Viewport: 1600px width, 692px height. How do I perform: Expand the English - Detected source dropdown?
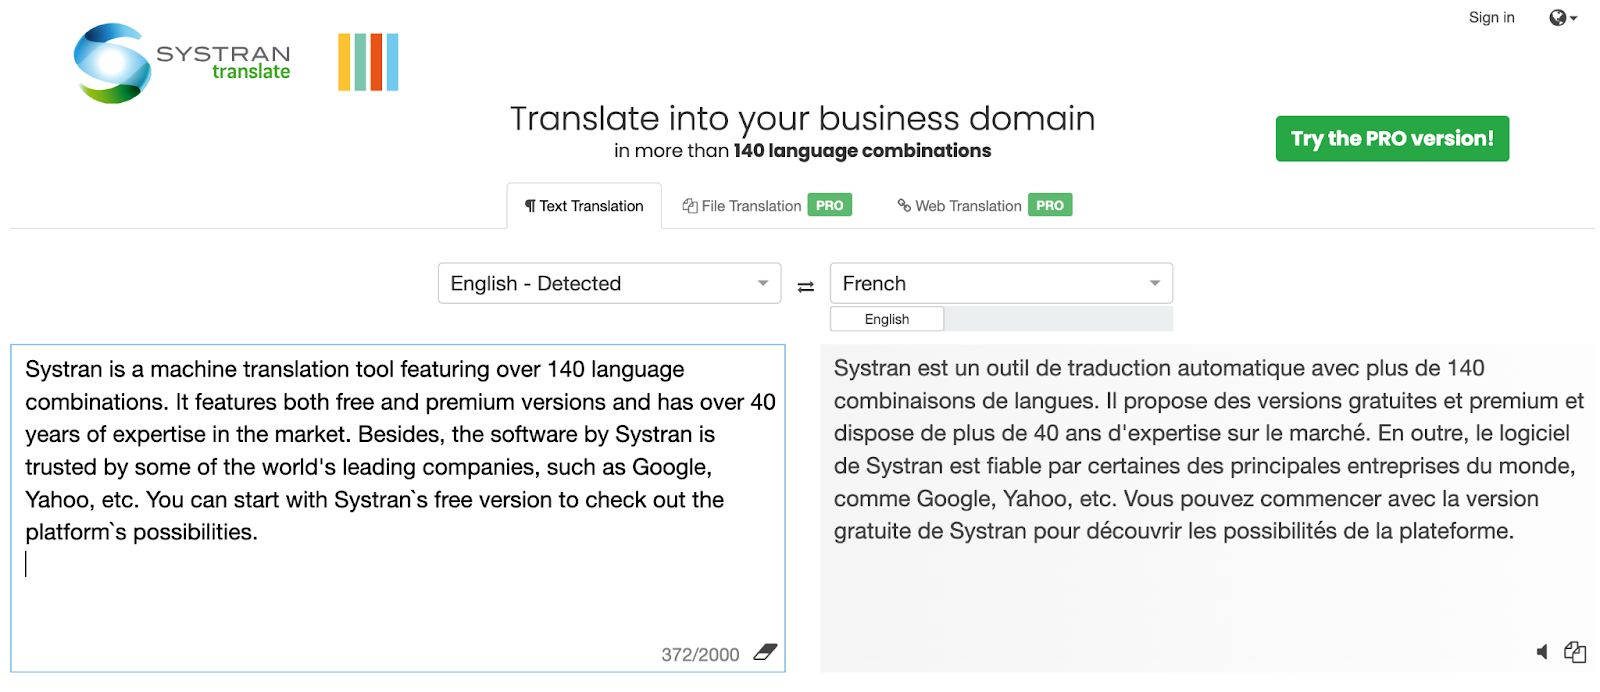click(x=609, y=284)
